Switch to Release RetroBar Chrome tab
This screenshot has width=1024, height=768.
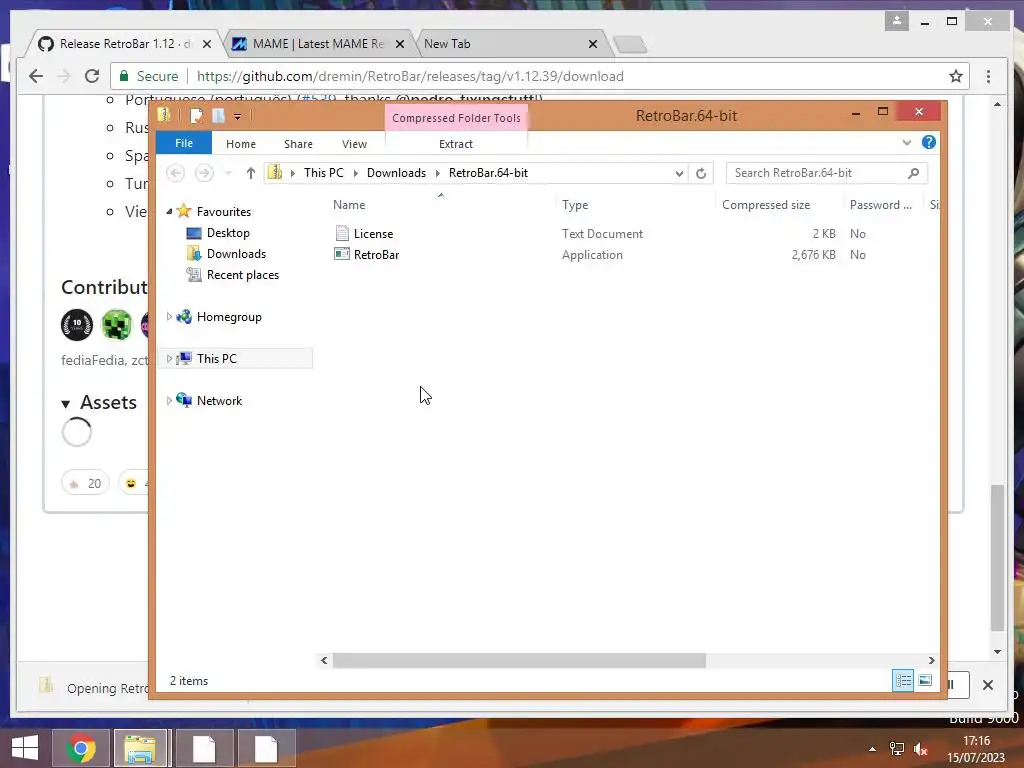coord(124,44)
